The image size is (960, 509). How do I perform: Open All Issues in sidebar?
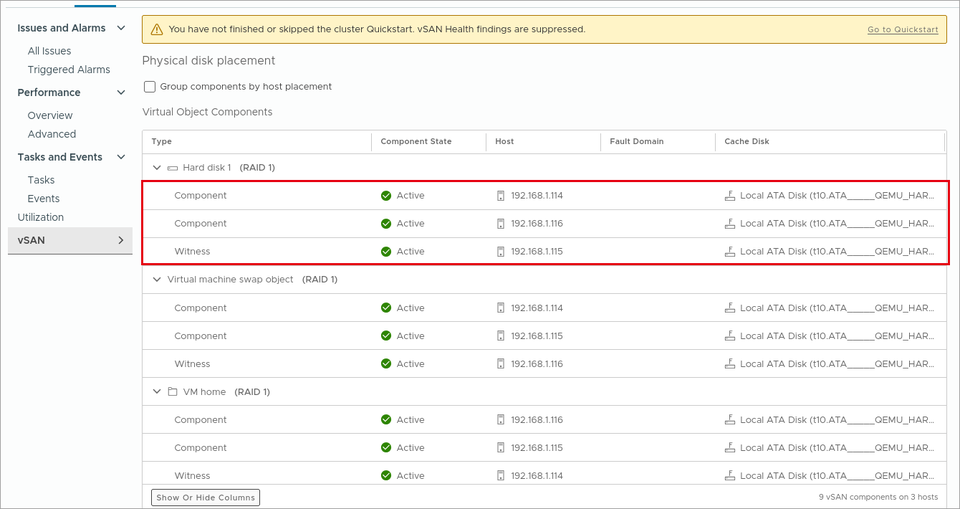[x=49, y=51]
